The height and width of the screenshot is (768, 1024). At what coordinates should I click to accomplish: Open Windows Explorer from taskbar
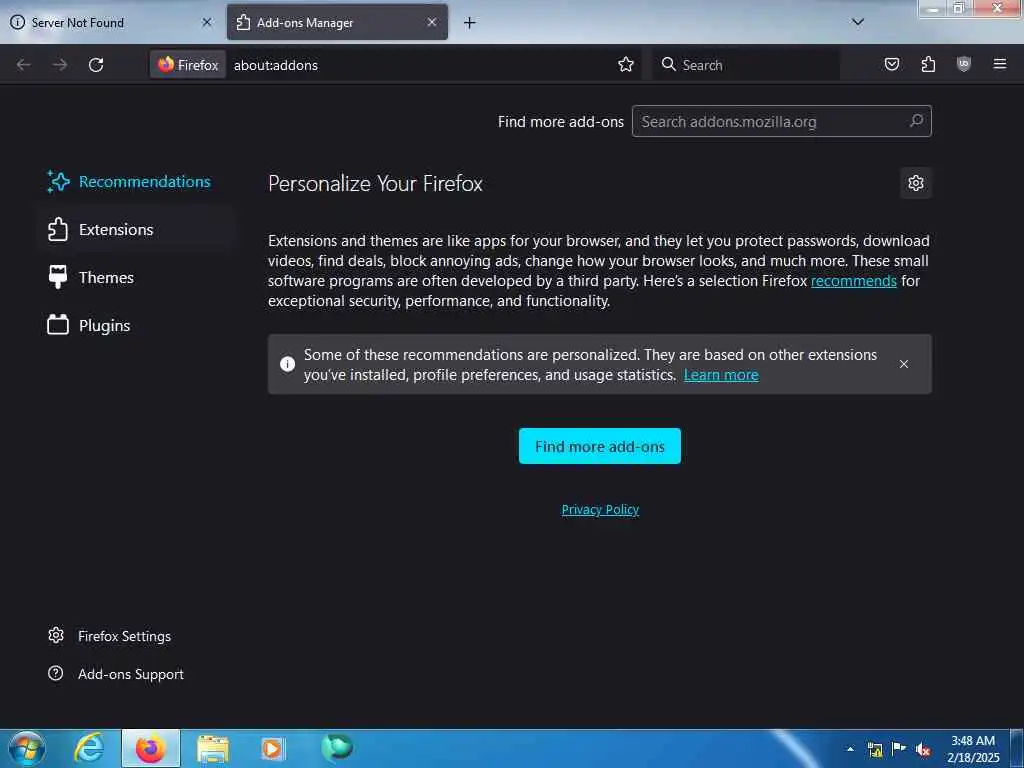[x=213, y=749]
